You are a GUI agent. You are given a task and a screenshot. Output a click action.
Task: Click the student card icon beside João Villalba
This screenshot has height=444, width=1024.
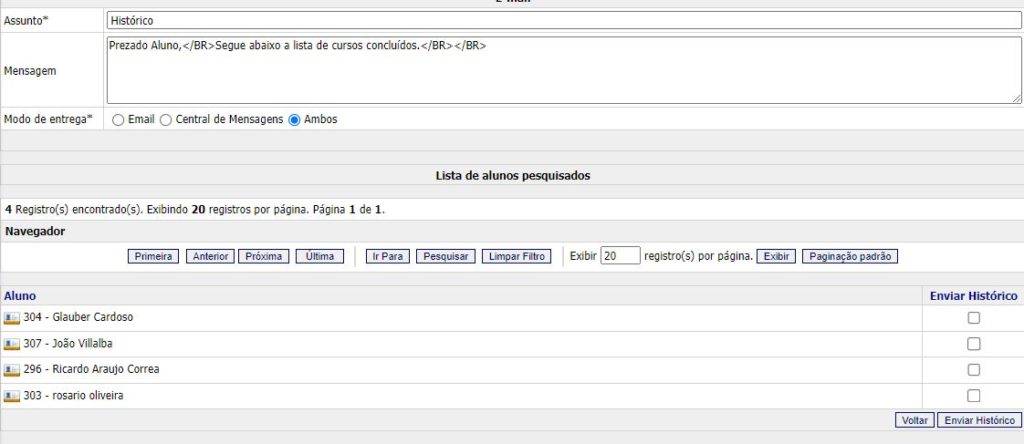pos(12,344)
